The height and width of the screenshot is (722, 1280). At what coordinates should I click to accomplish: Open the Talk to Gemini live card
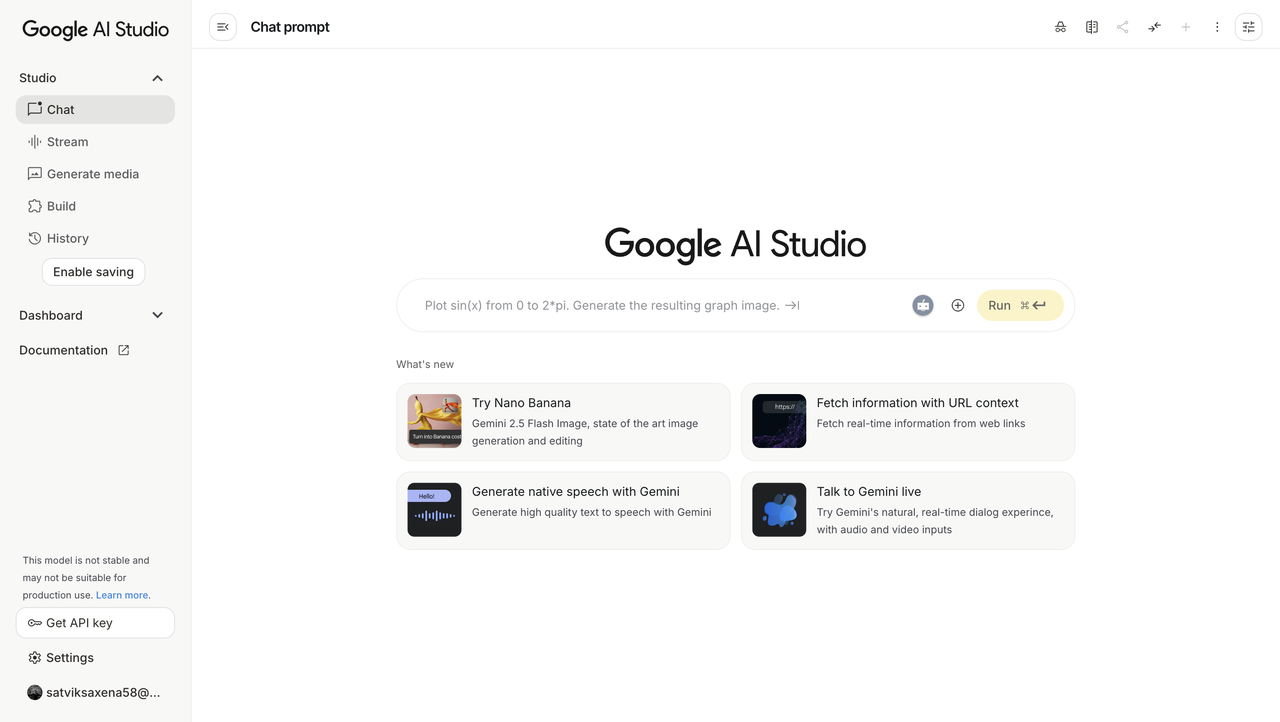[908, 511]
